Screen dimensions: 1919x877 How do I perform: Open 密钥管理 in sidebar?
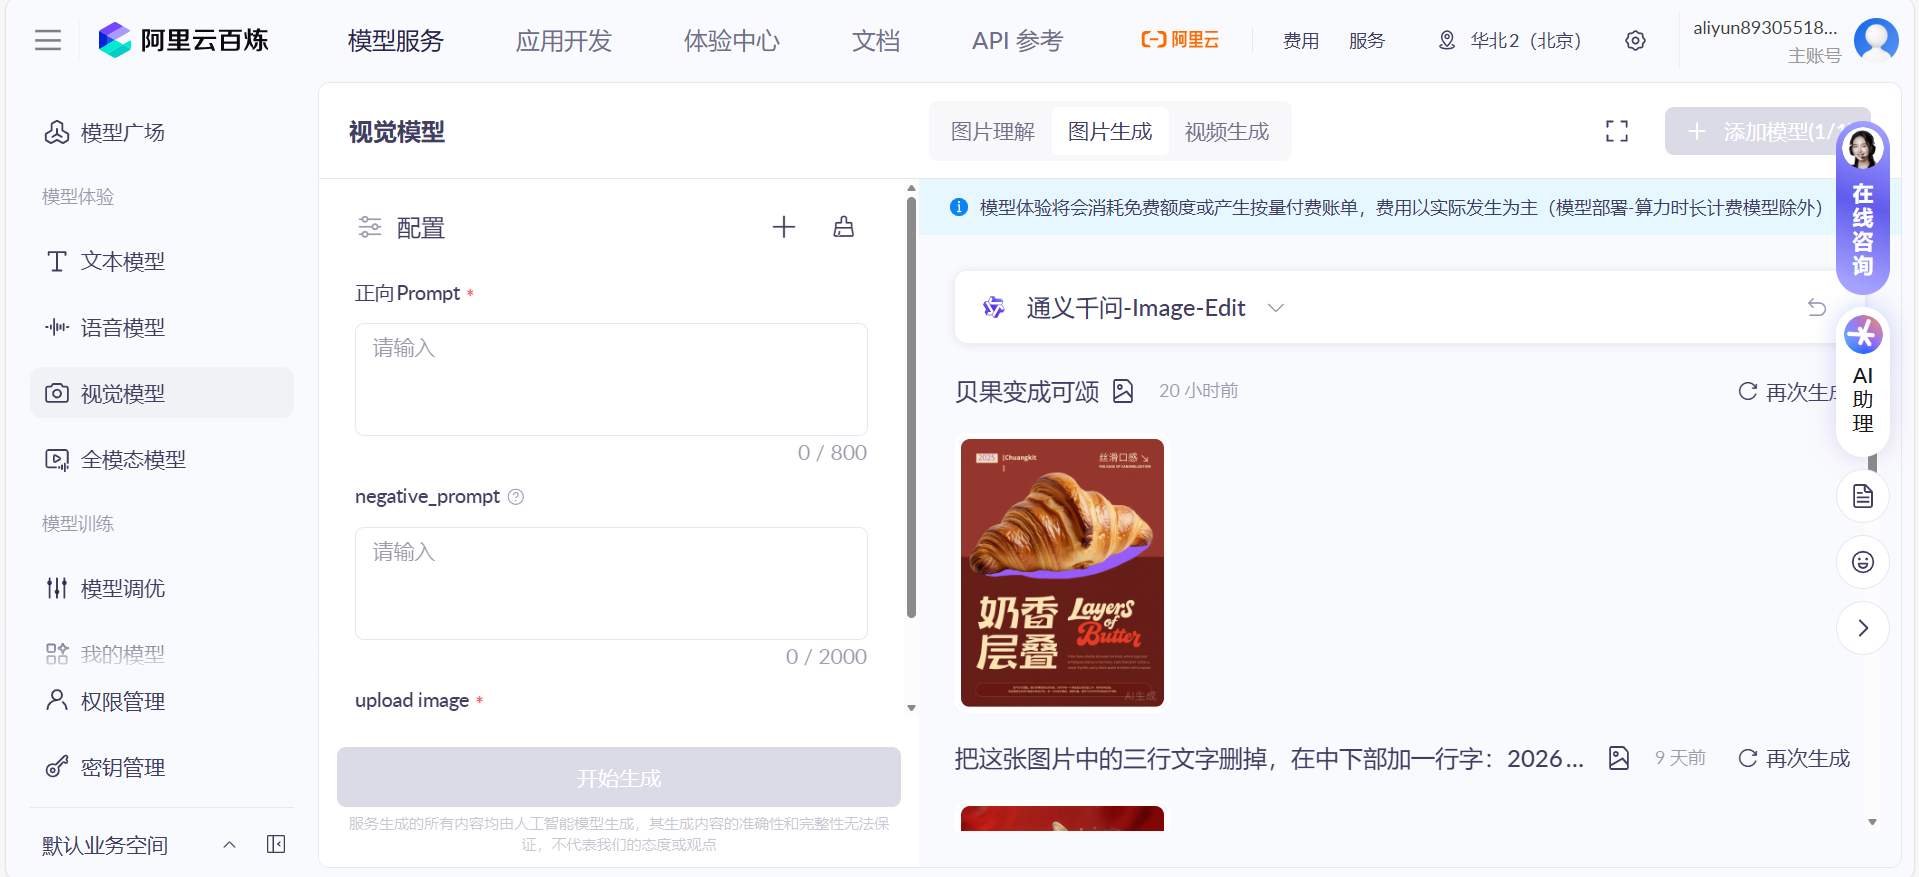tap(162, 767)
